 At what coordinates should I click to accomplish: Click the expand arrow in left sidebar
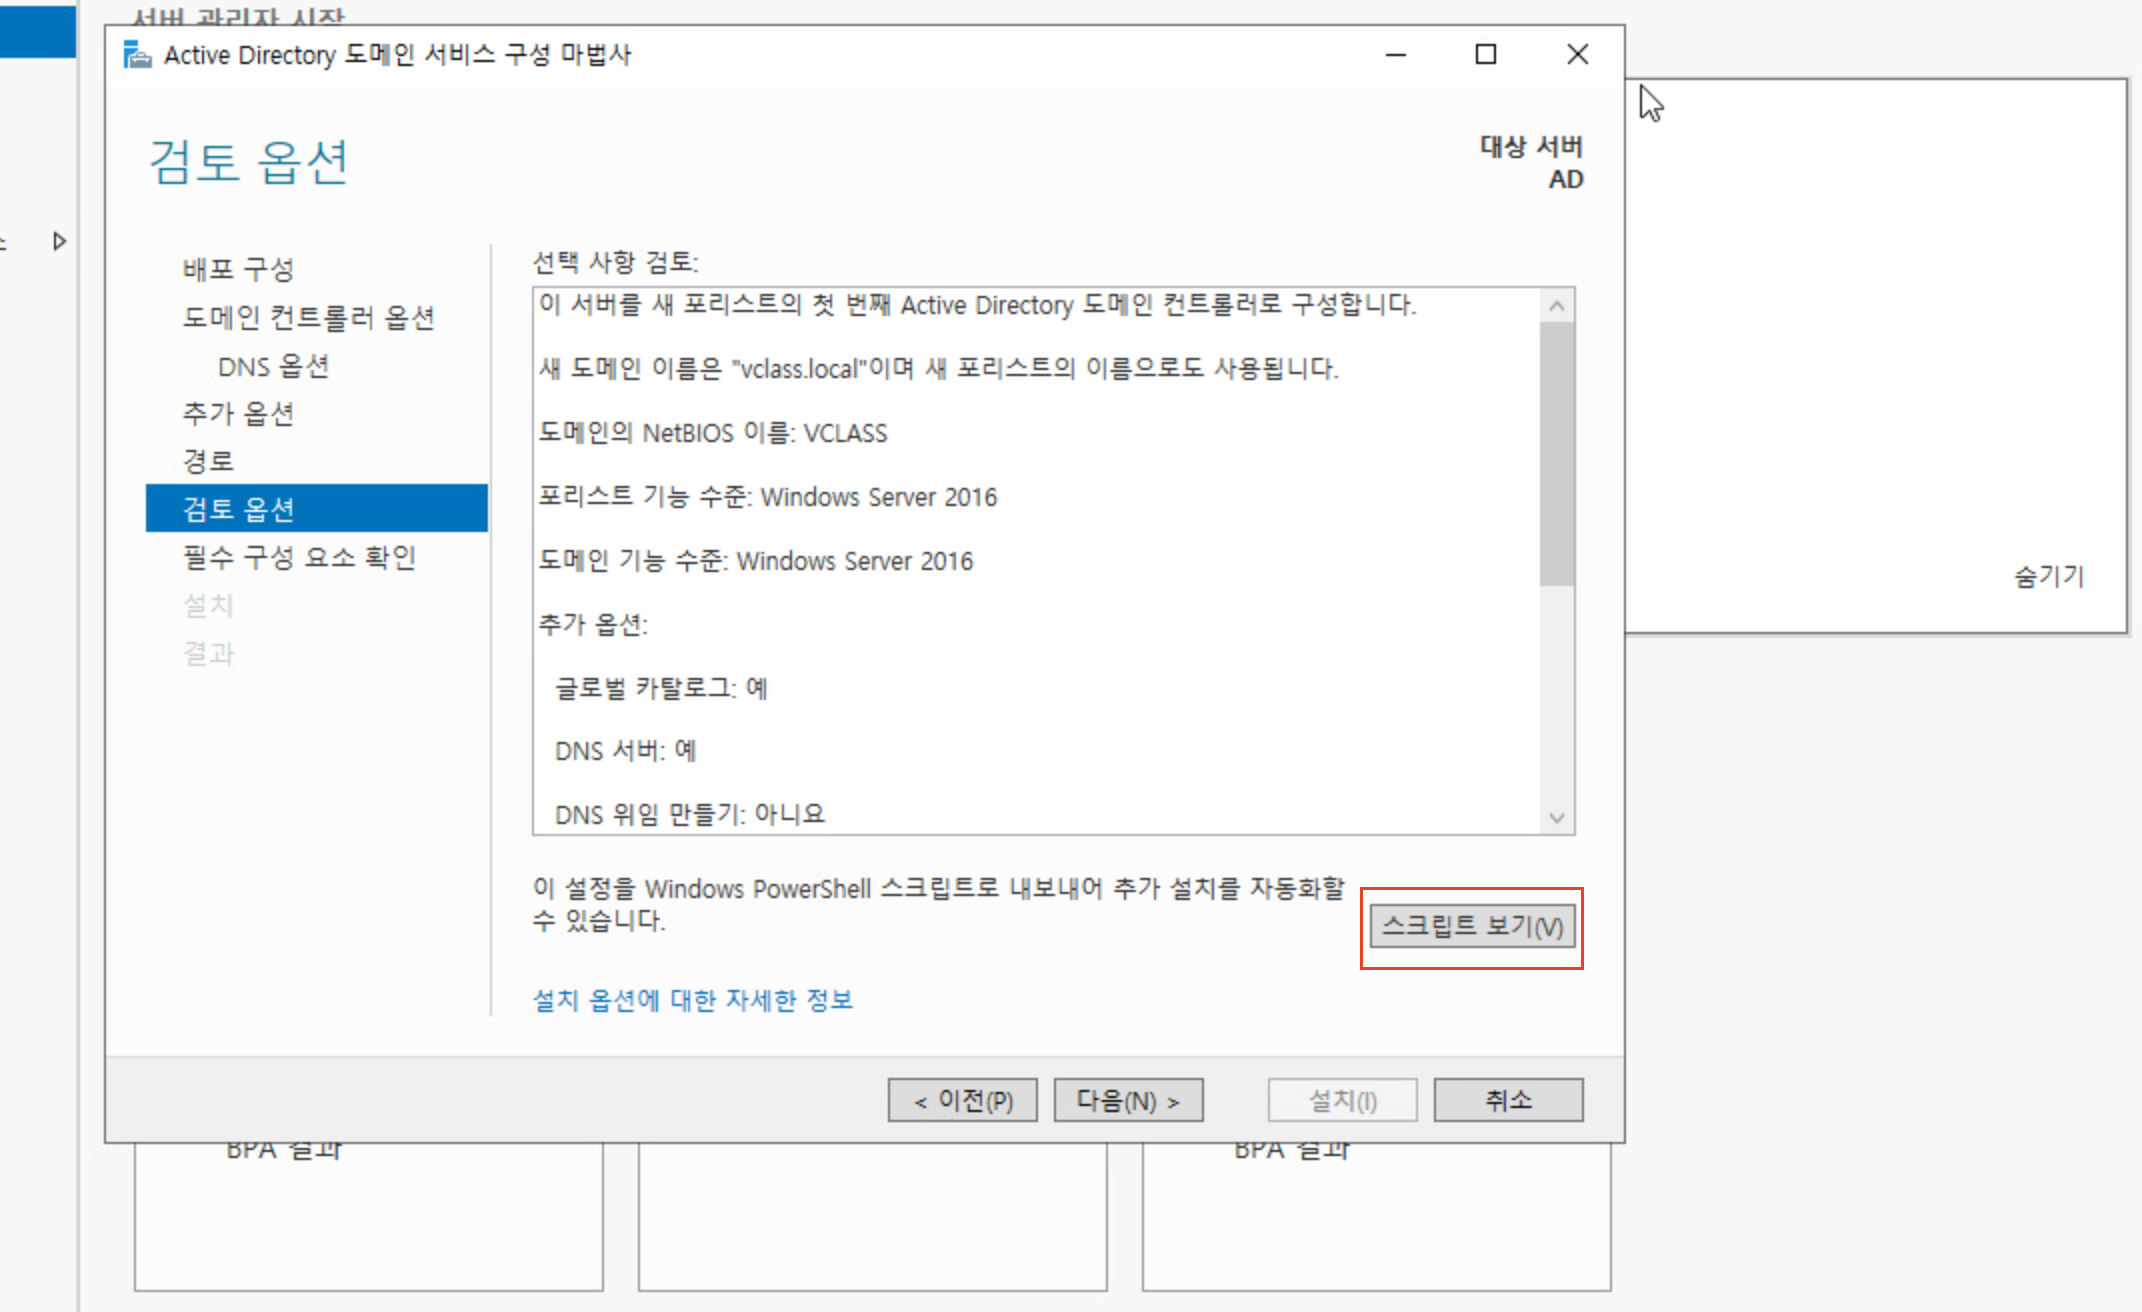[59, 241]
